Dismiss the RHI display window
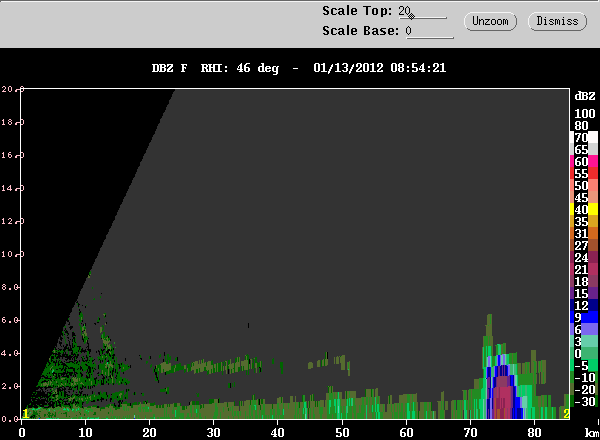Viewport: 600px width, 440px height. [x=557, y=20]
